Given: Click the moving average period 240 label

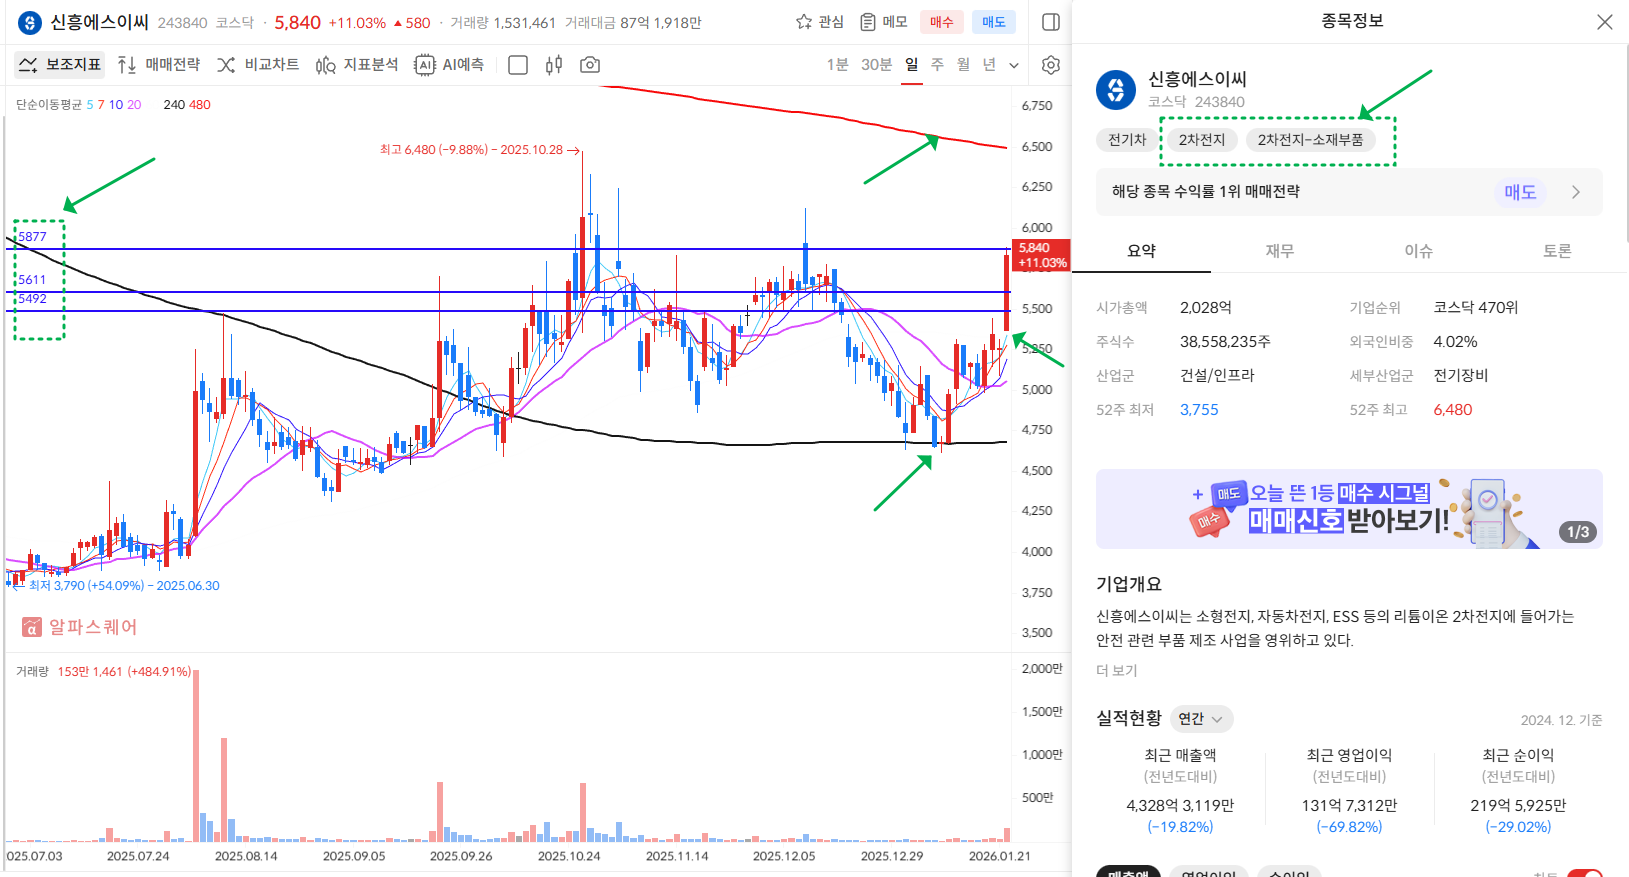Looking at the screenshot, I should (174, 105).
